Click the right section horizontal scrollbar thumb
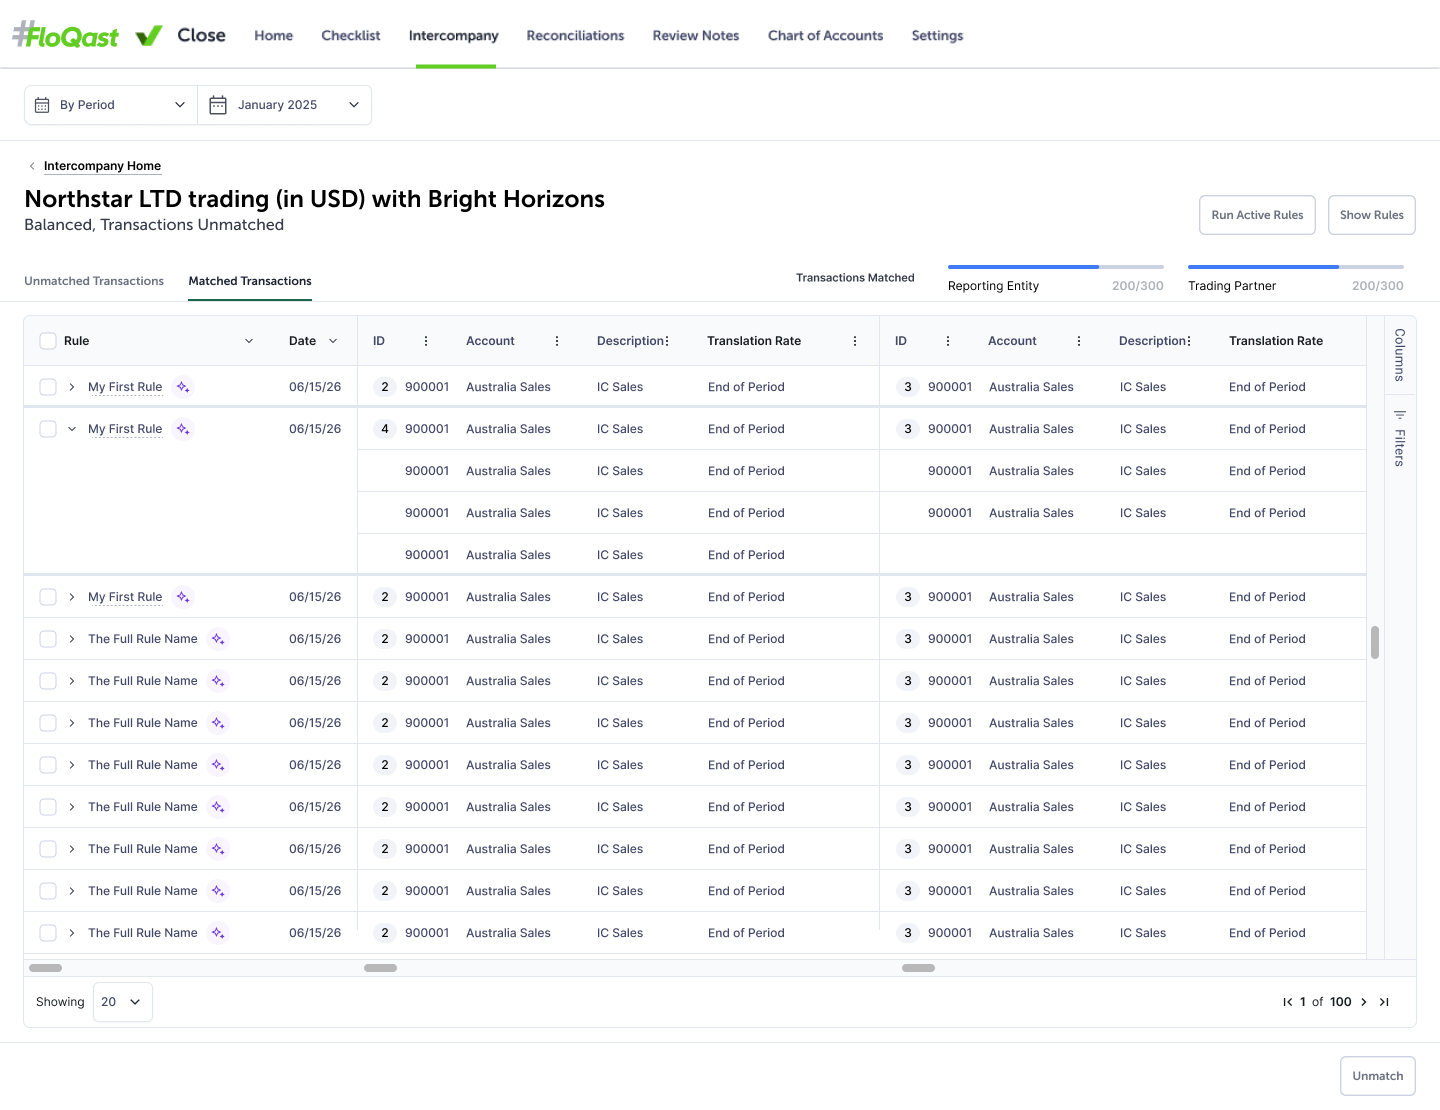 pyautogui.click(x=919, y=968)
